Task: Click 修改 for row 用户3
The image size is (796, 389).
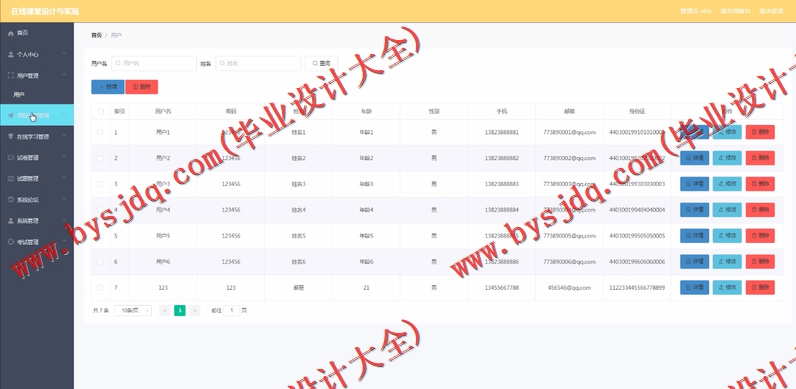Action: [727, 184]
